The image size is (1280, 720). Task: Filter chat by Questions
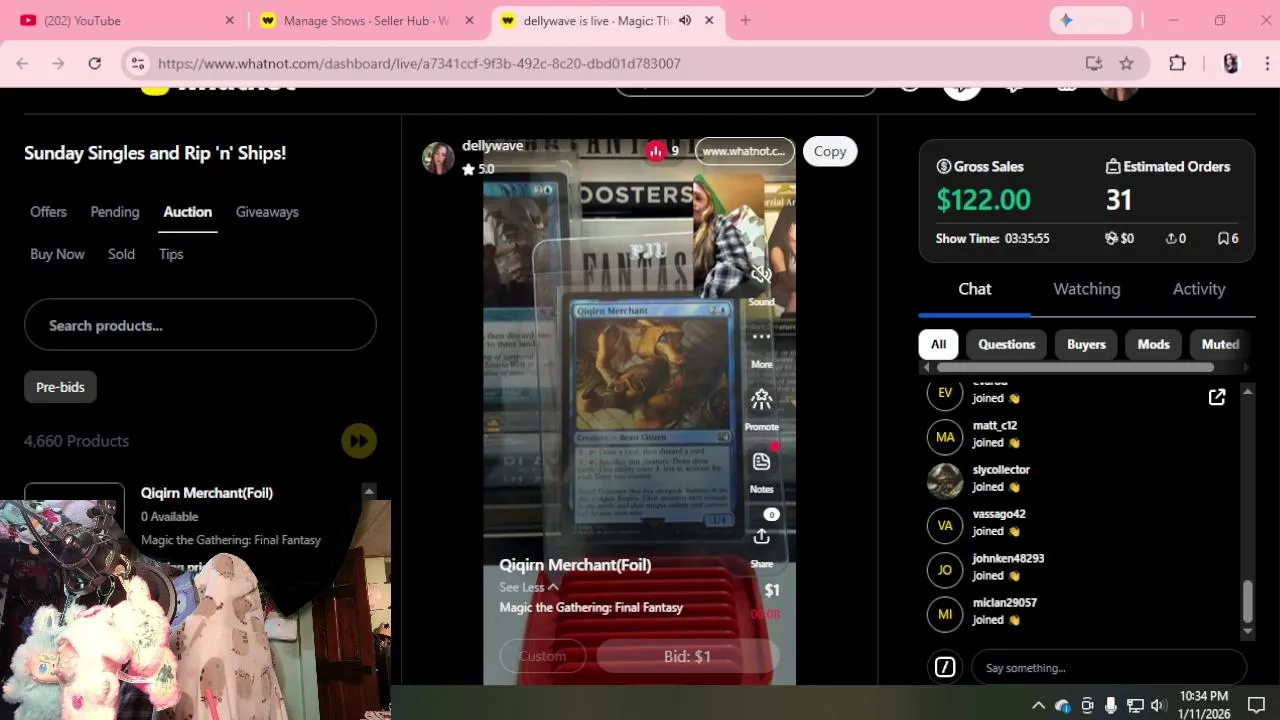[1006, 344]
